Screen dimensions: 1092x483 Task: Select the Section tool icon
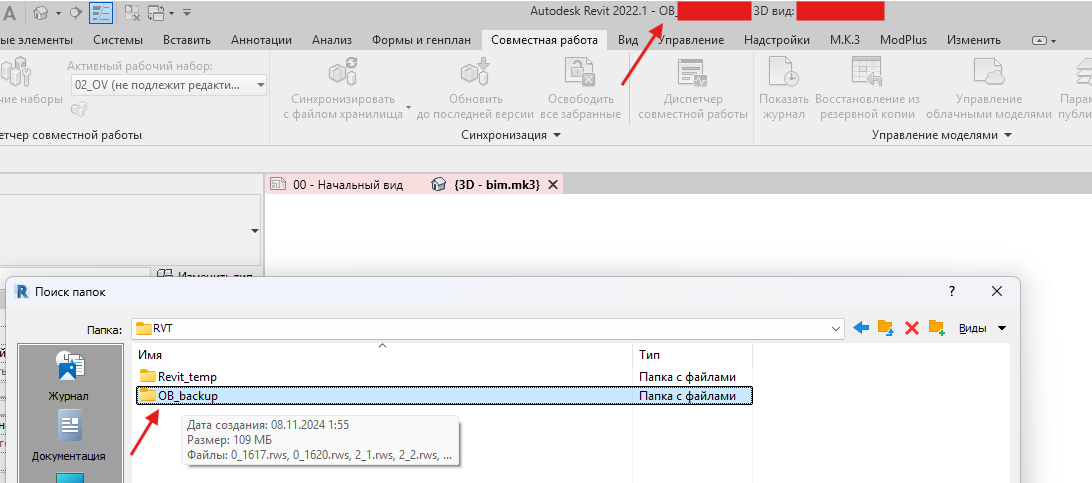[x=75, y=13]
